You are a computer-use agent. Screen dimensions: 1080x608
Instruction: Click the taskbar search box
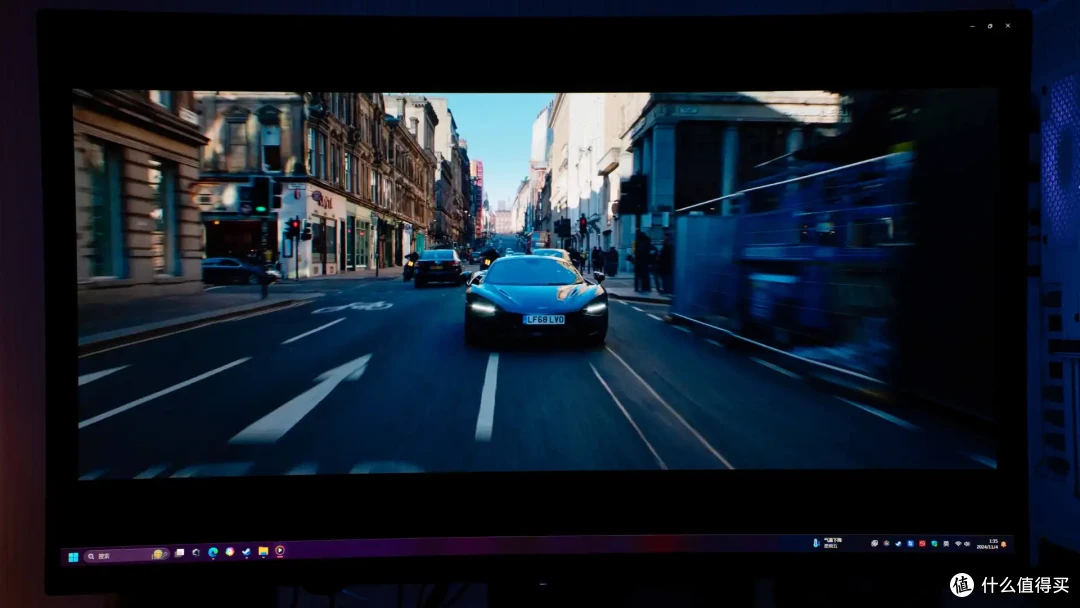(x=127, y=555)
